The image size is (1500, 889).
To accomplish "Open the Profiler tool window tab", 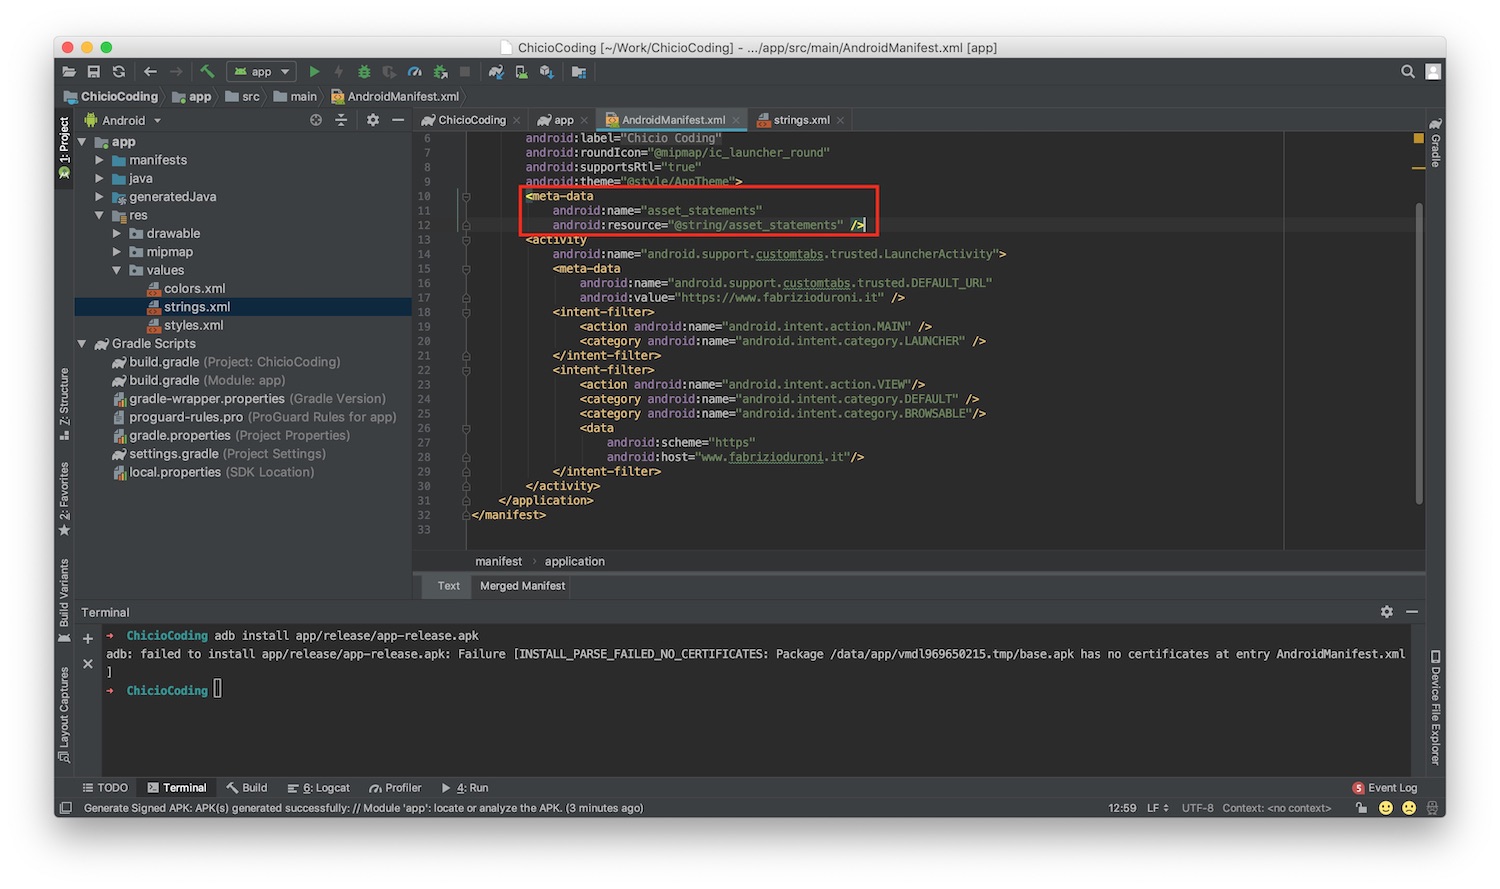I will coord(395,788).
